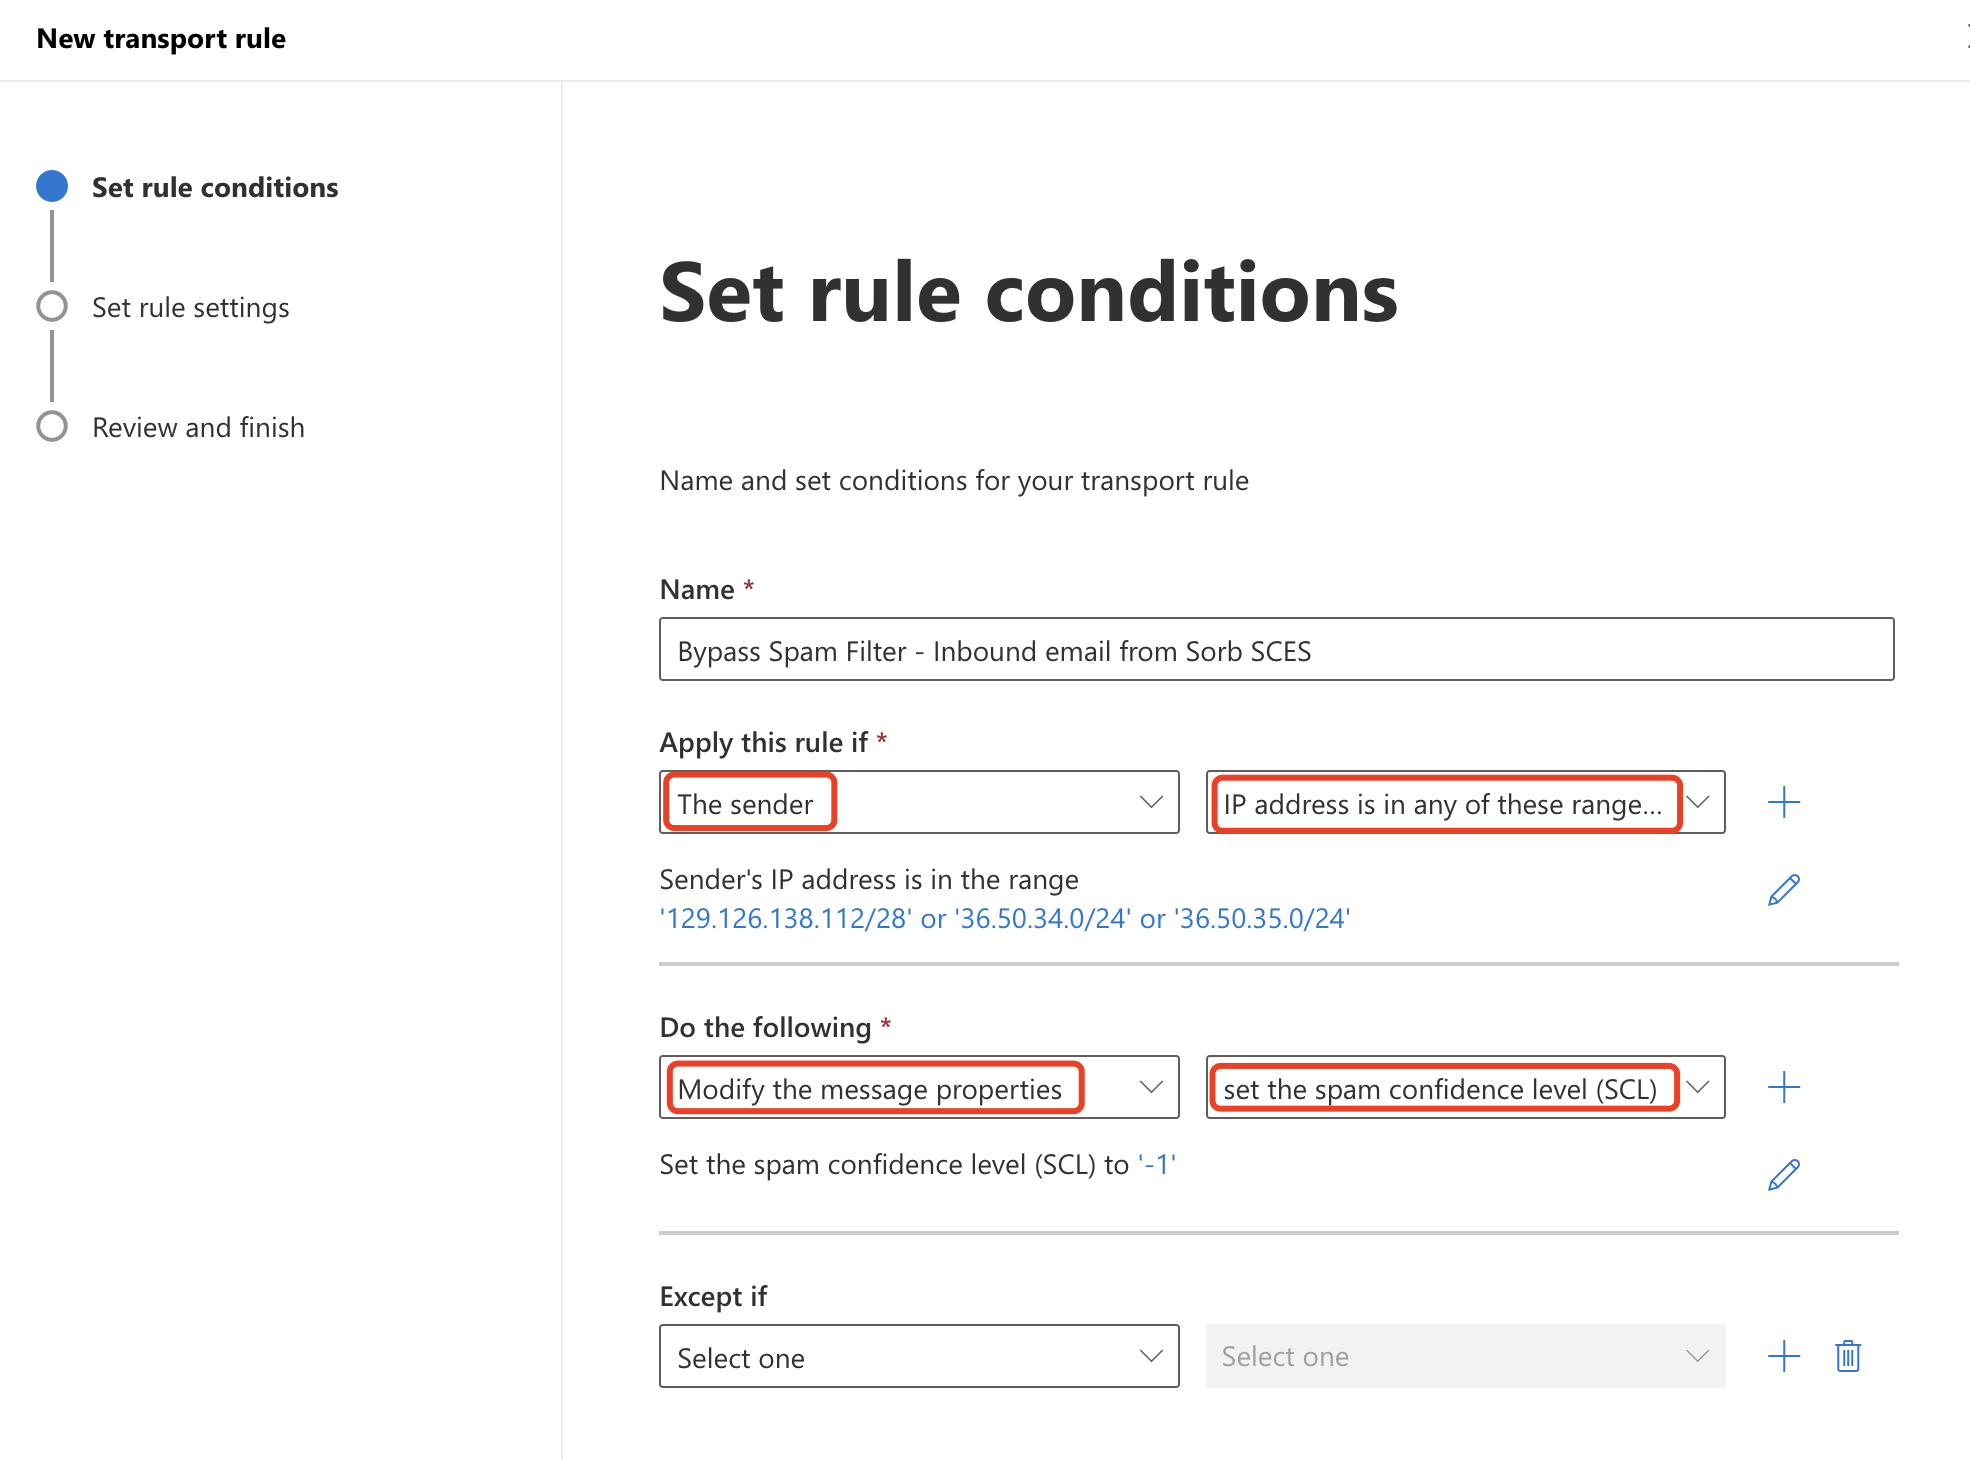This screenshot has height=1460, width=1970.
Task: Open the Except if 'Select one' dropdown
Action: tap(918, 1356)
